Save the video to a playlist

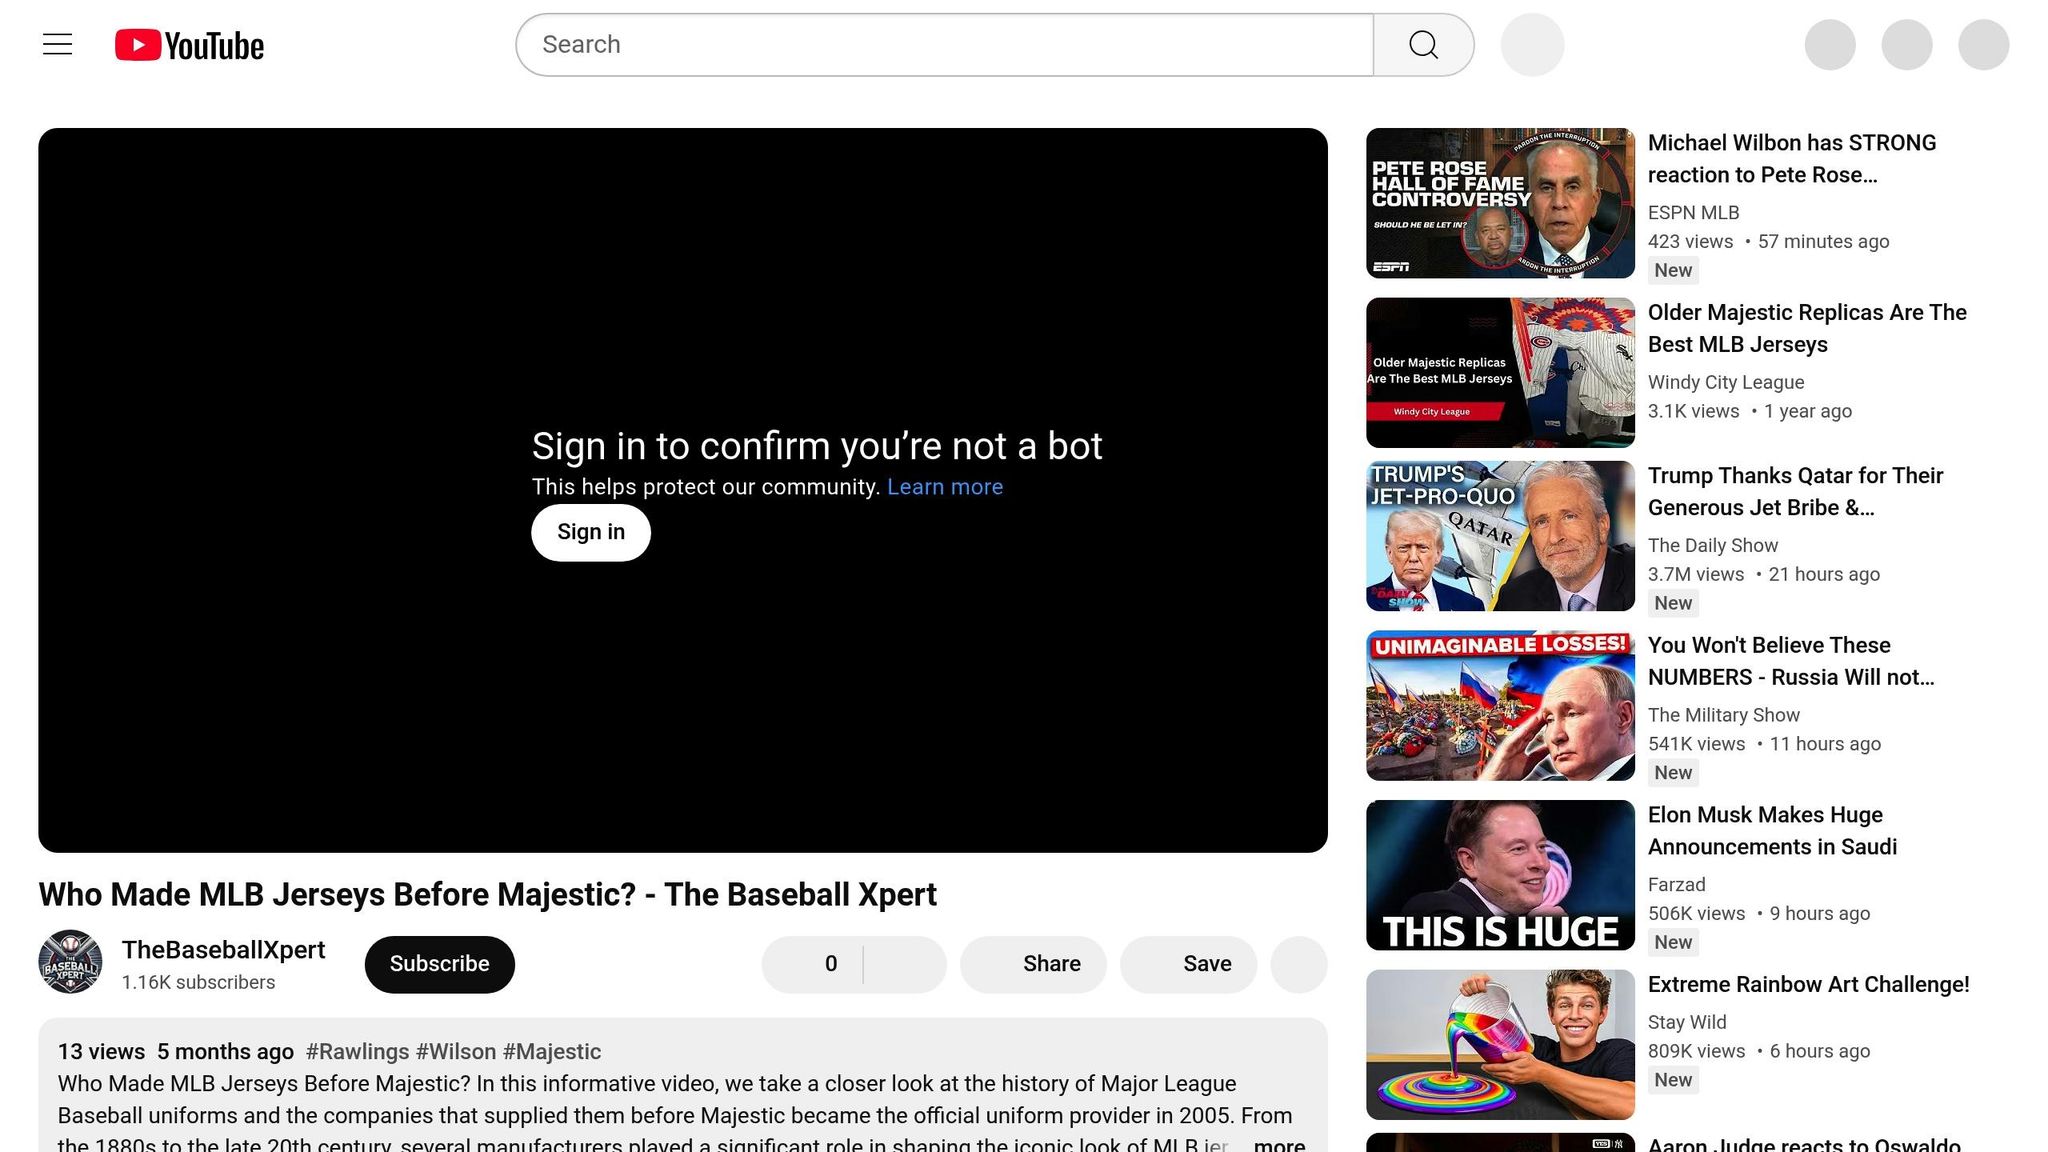click(x=1188, y=964)
